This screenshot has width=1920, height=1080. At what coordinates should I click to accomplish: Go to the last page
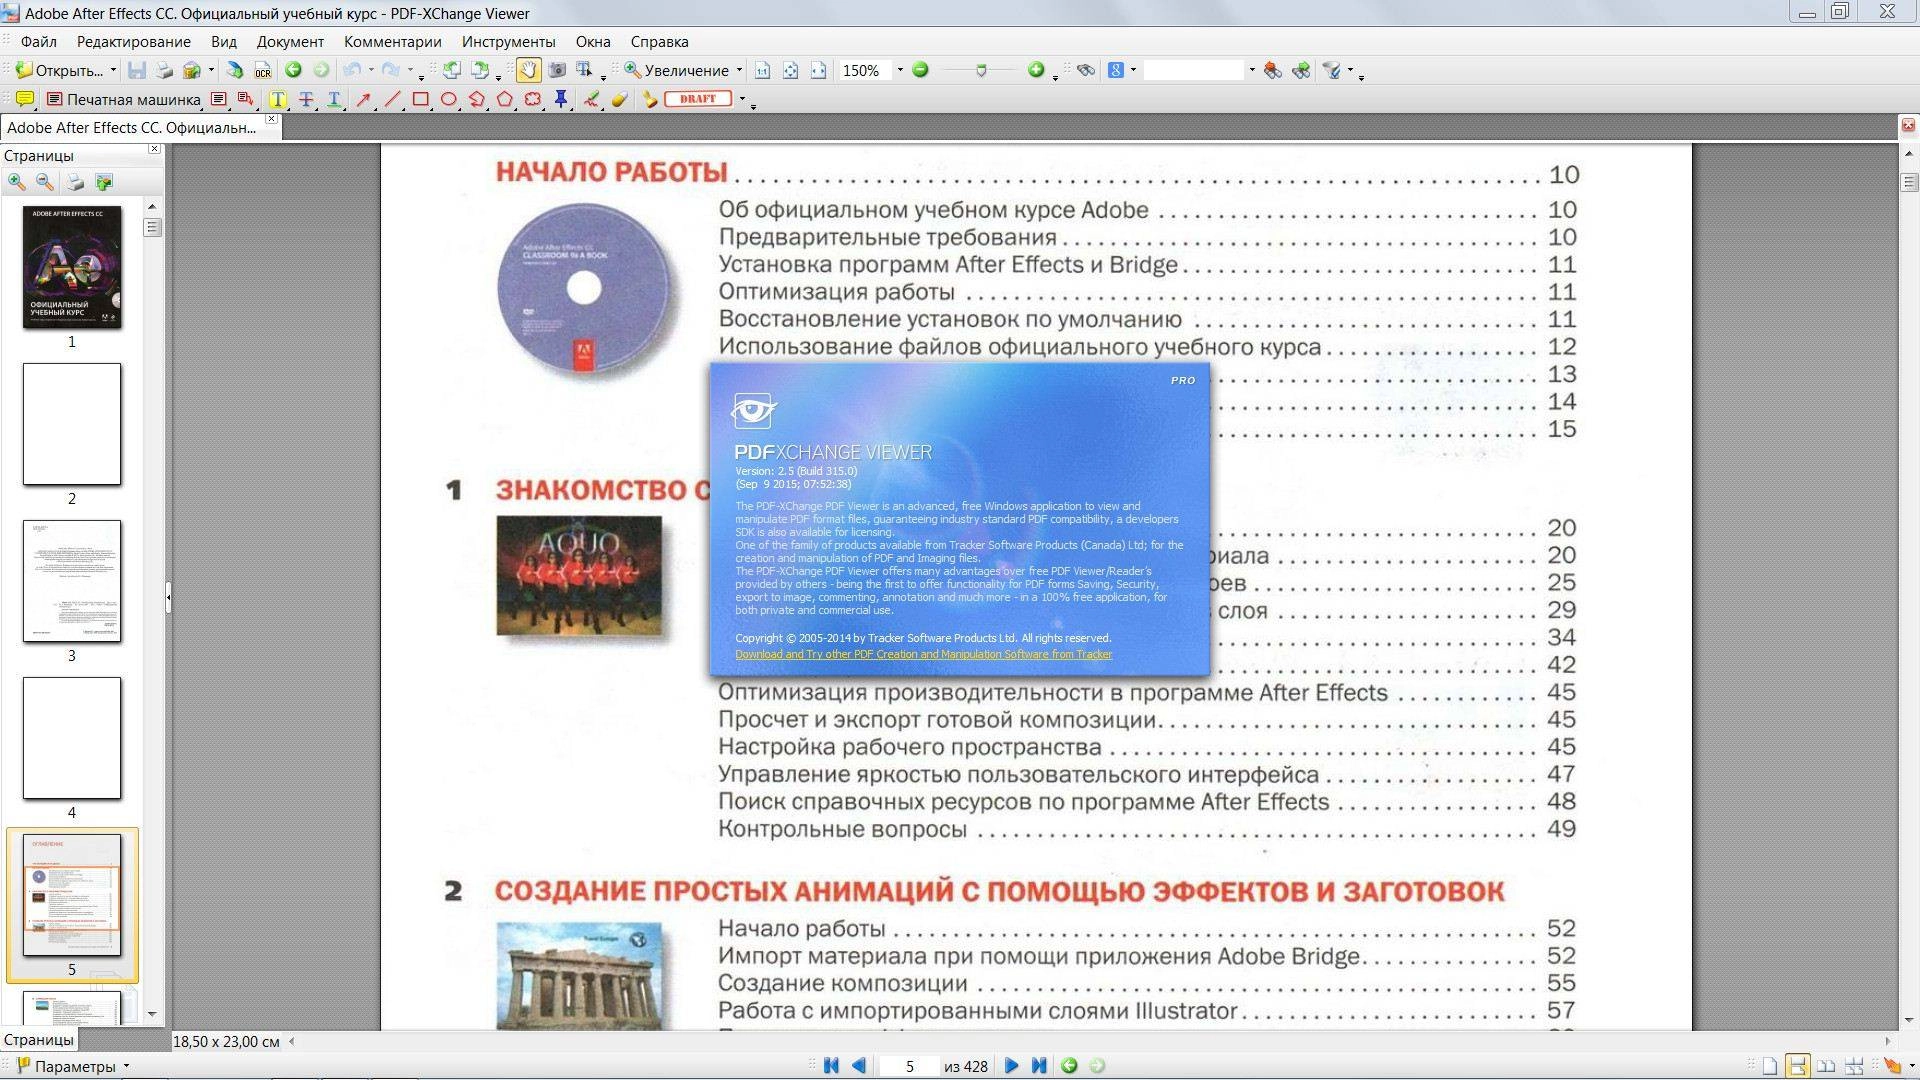tap(1039, 1066)
